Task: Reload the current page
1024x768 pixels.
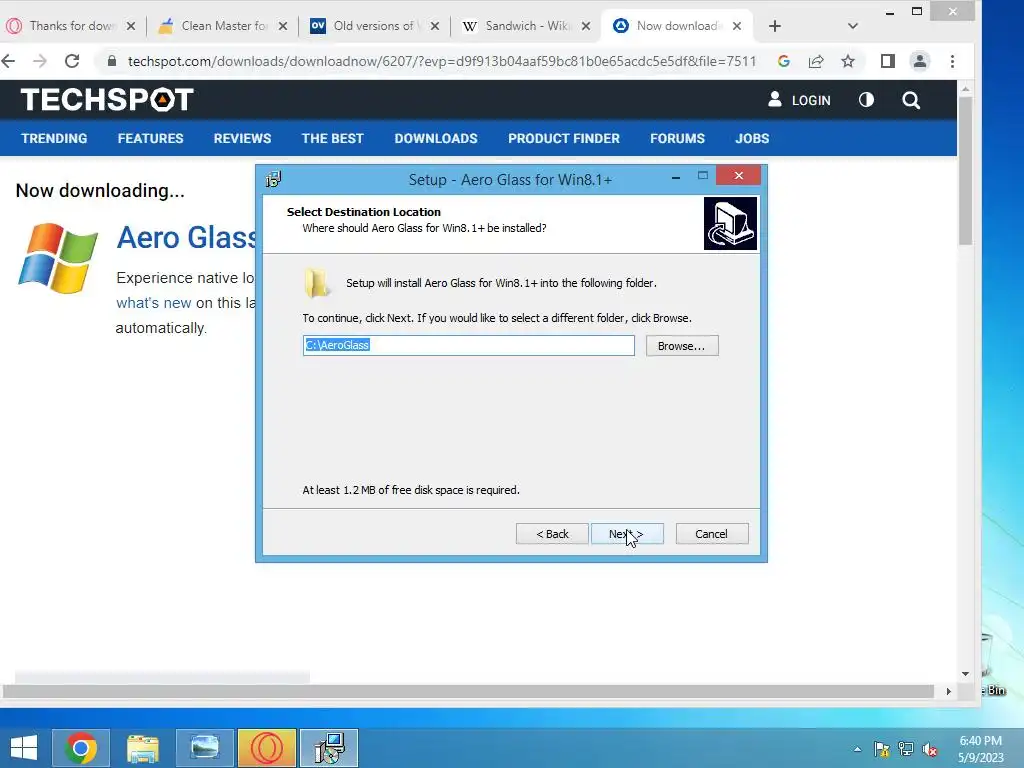Action: [x=72, y=61]
